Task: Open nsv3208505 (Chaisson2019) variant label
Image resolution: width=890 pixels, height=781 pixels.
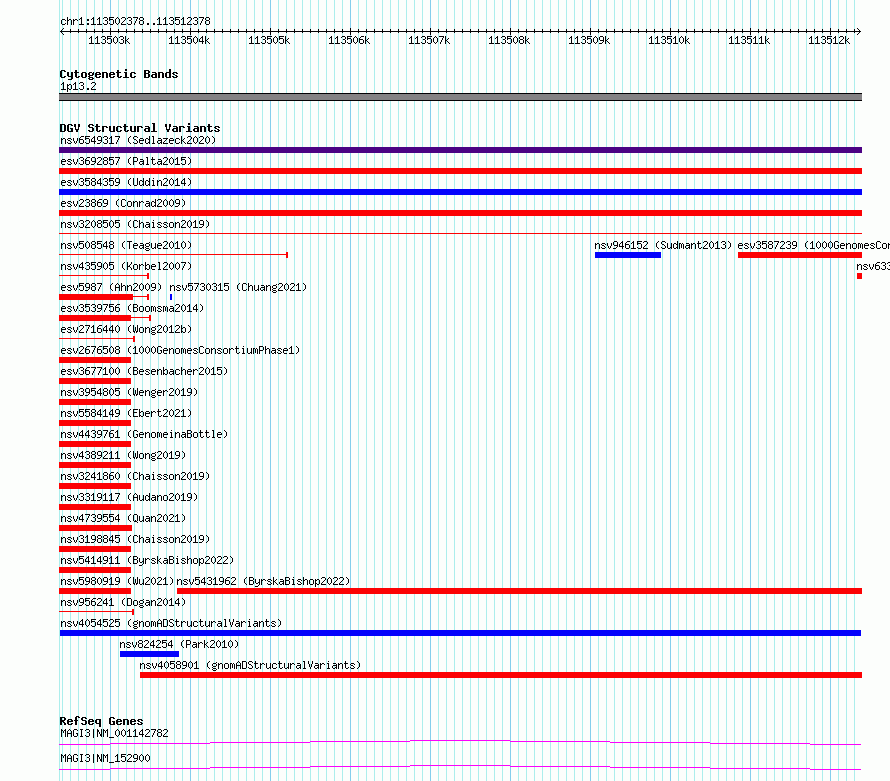Action: tap(135, 224)
